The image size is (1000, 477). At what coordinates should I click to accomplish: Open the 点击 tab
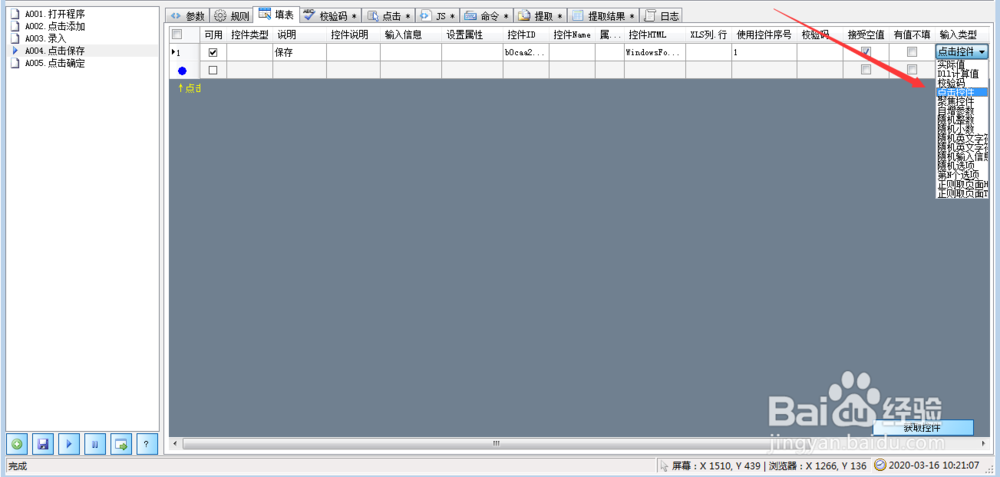(x=388, y=16)
